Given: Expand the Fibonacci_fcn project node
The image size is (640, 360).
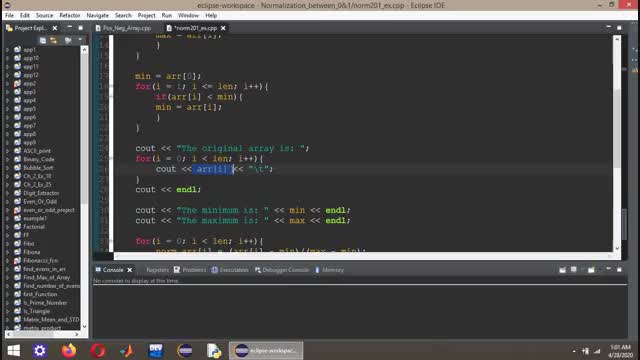Looking at the screenshot, I should click(7, 260).
